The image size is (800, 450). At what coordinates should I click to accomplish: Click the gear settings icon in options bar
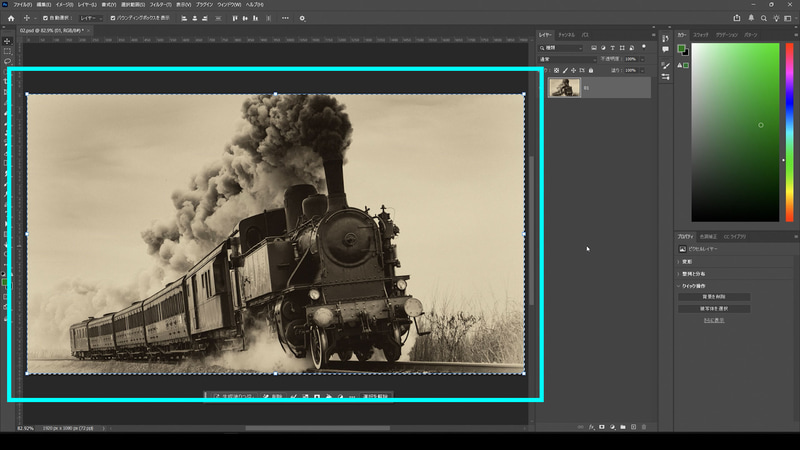tap(302, 18)
